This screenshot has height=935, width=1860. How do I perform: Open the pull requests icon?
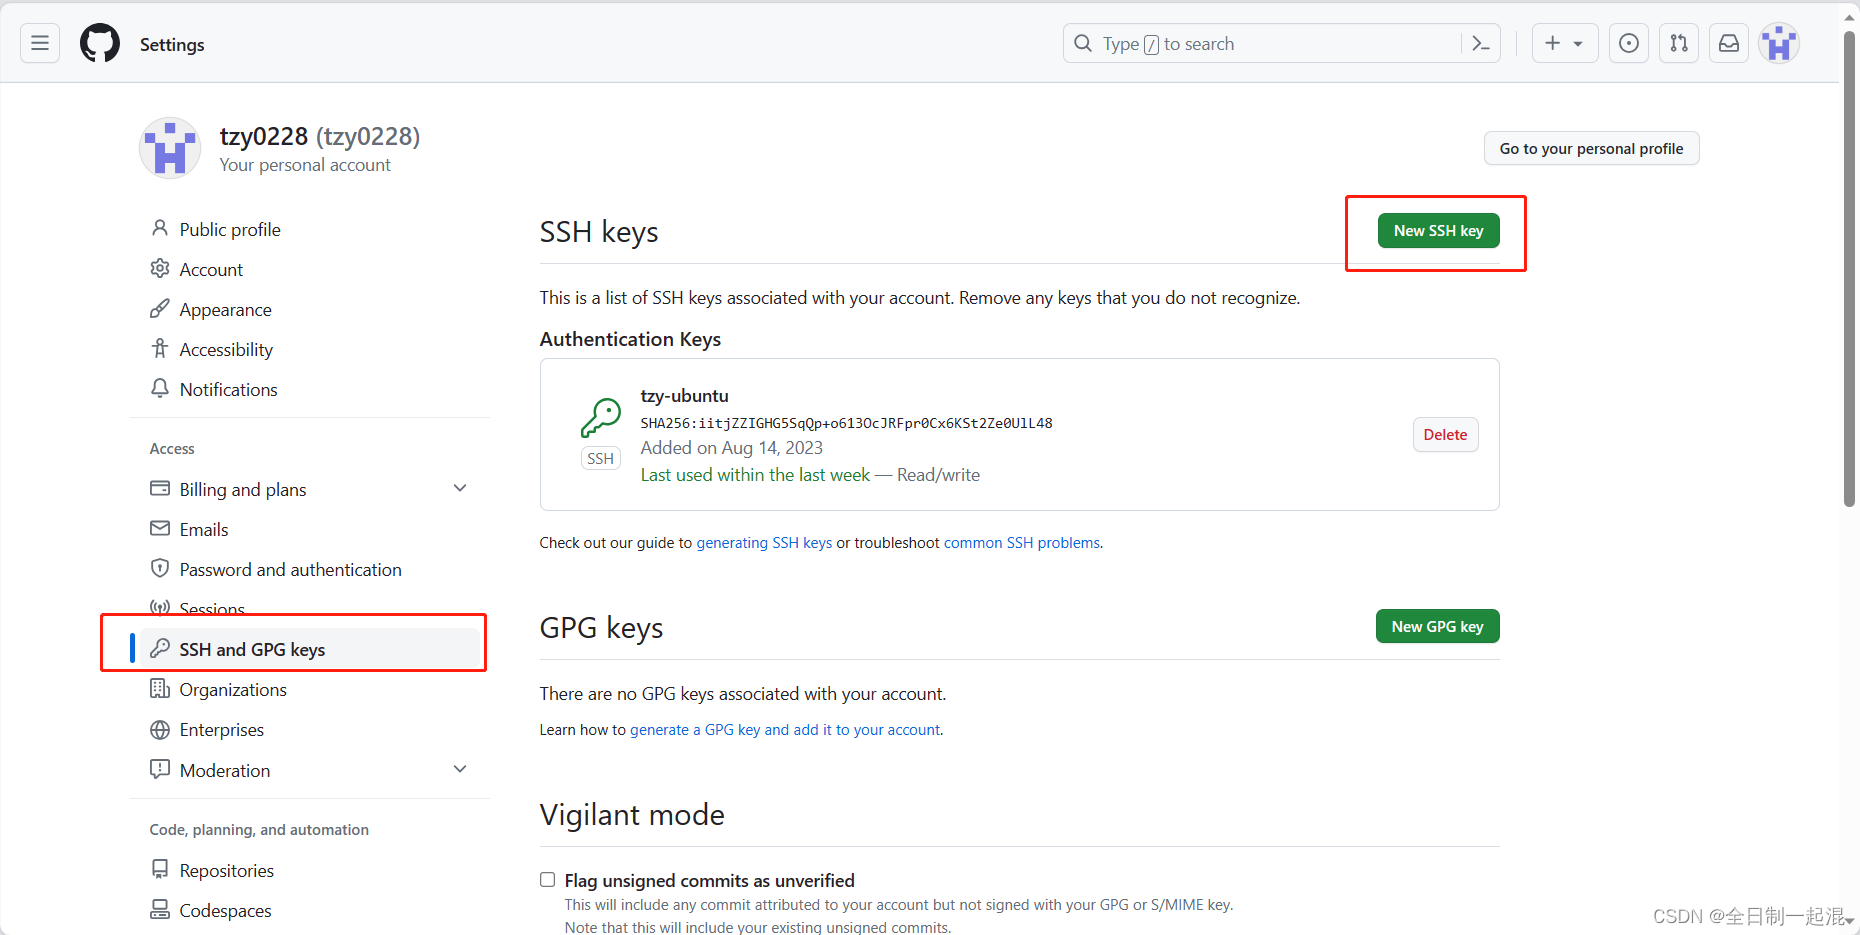pos(1679,43)
